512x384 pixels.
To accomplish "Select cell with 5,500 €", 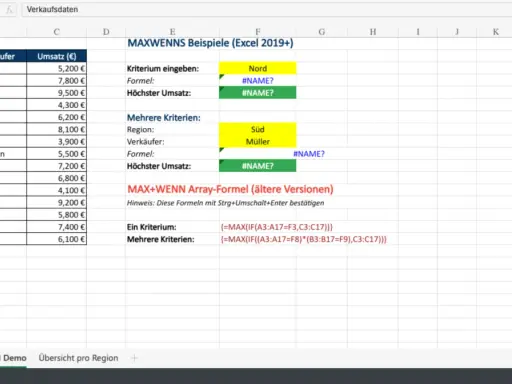I will click(57, 154).
